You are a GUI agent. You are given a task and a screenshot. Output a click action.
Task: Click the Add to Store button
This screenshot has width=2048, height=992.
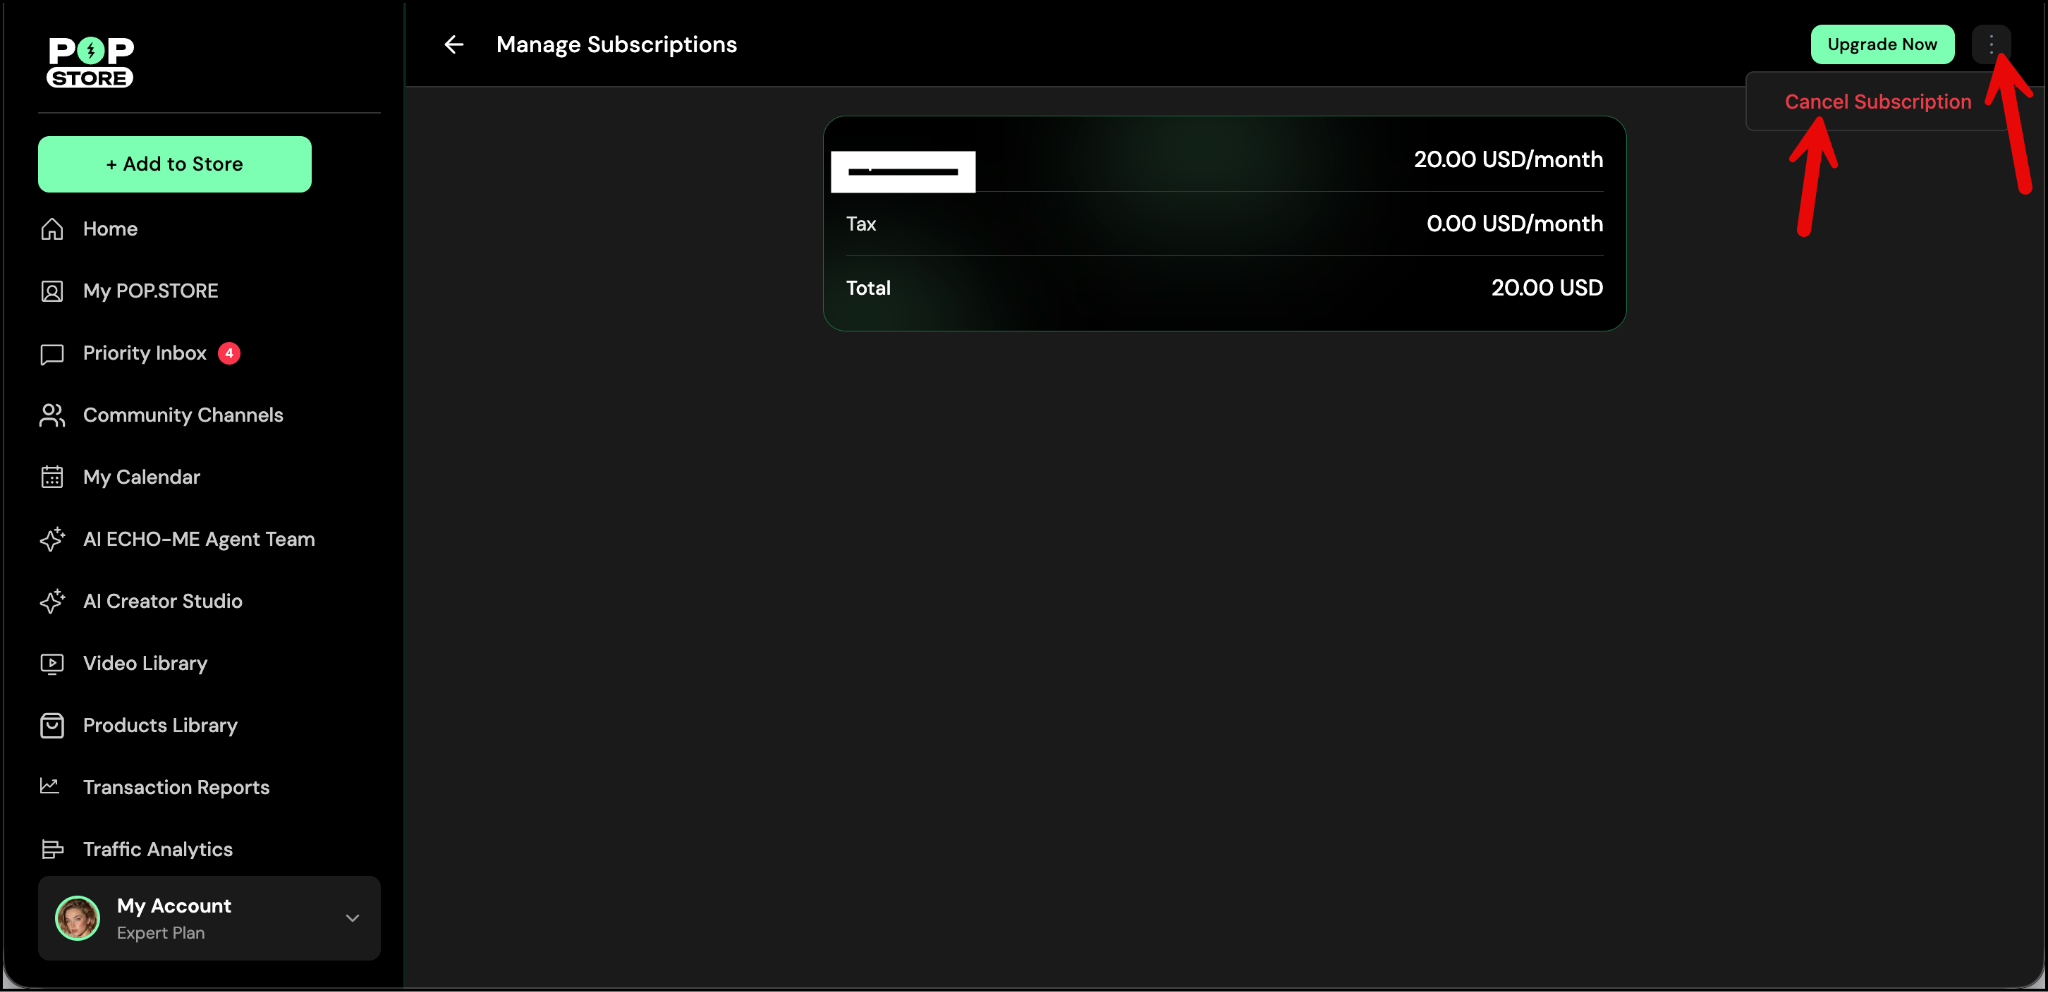tap(175, 164)
